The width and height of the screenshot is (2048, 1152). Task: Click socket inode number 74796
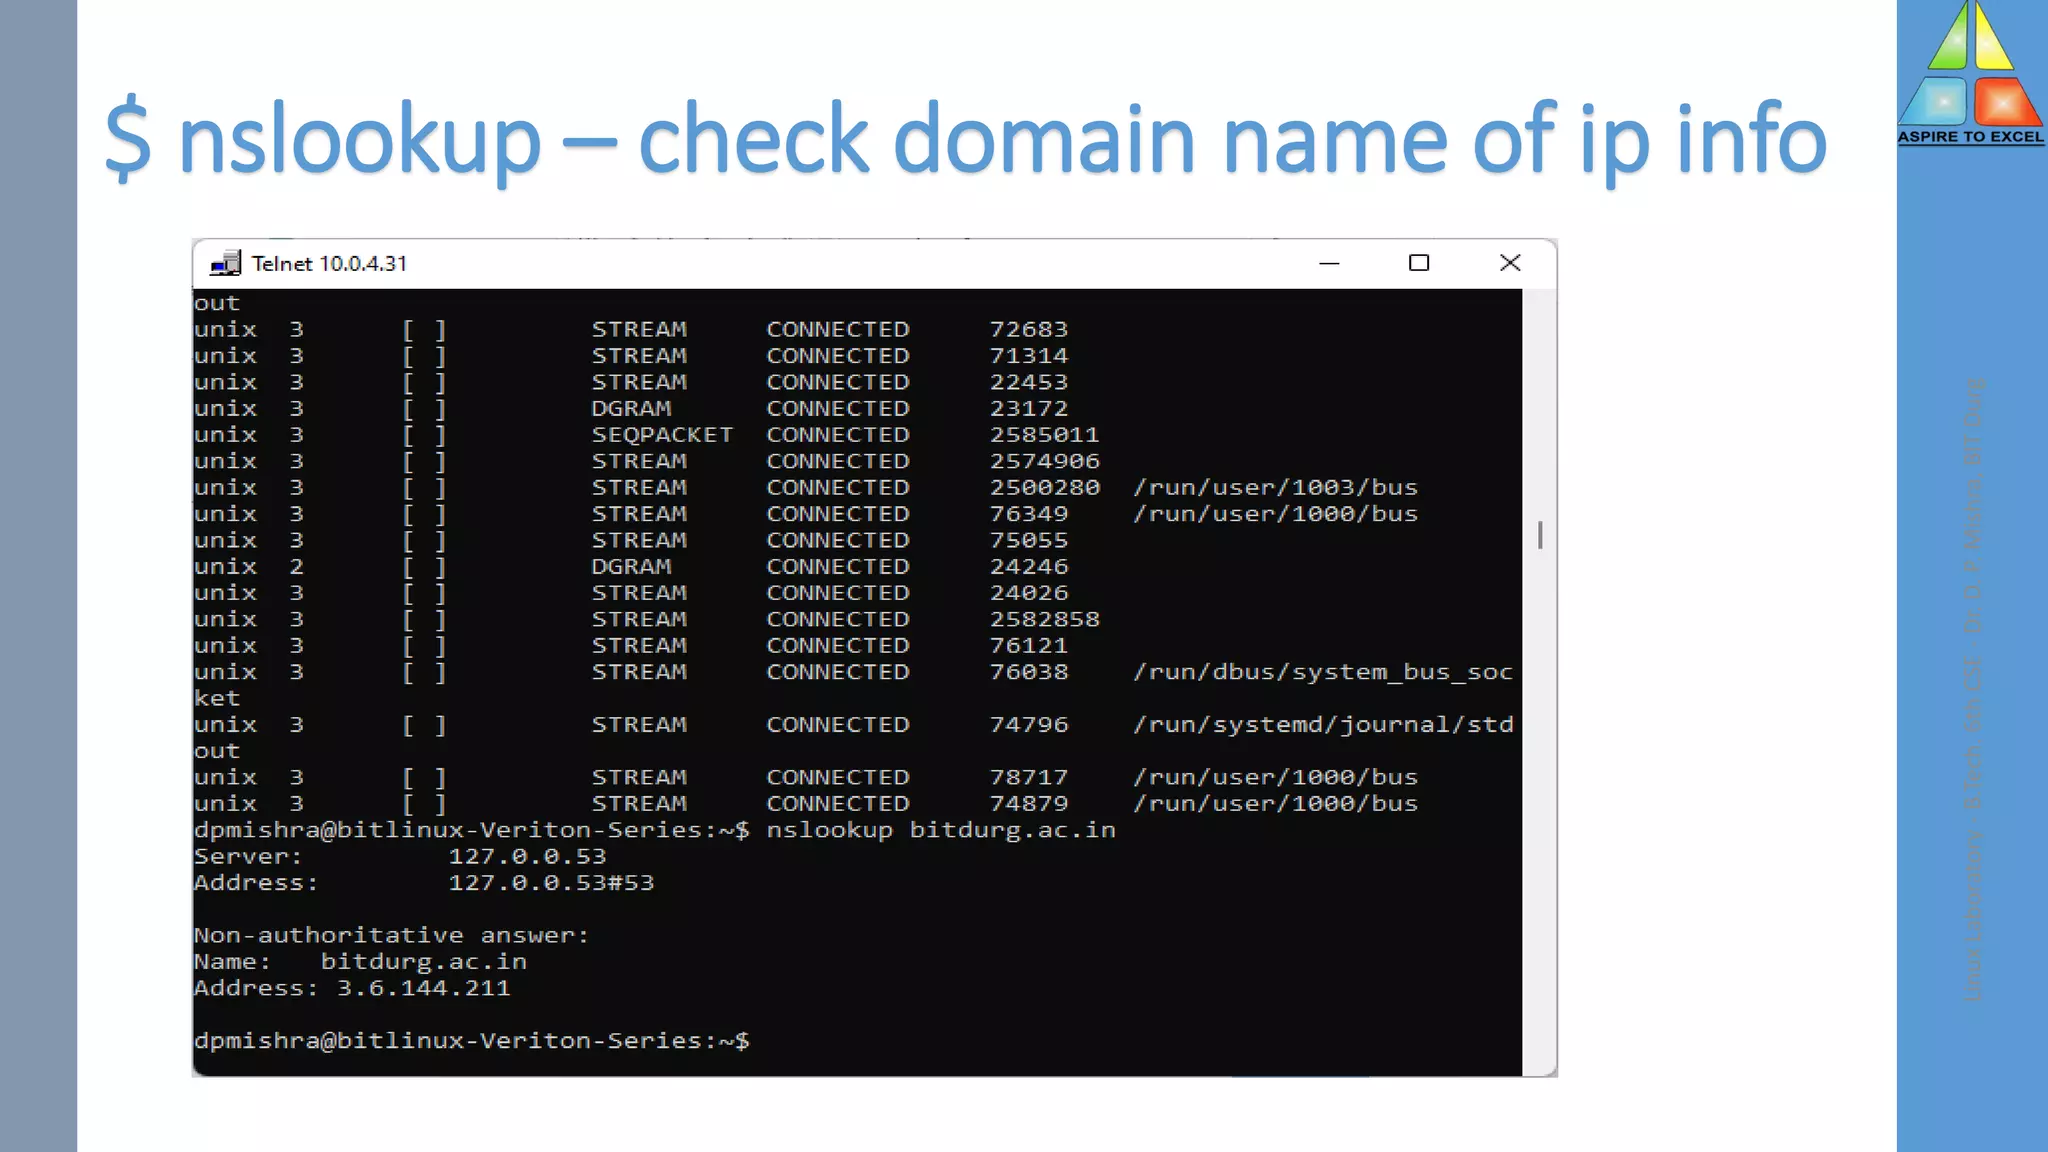[x=1029, y=724]
